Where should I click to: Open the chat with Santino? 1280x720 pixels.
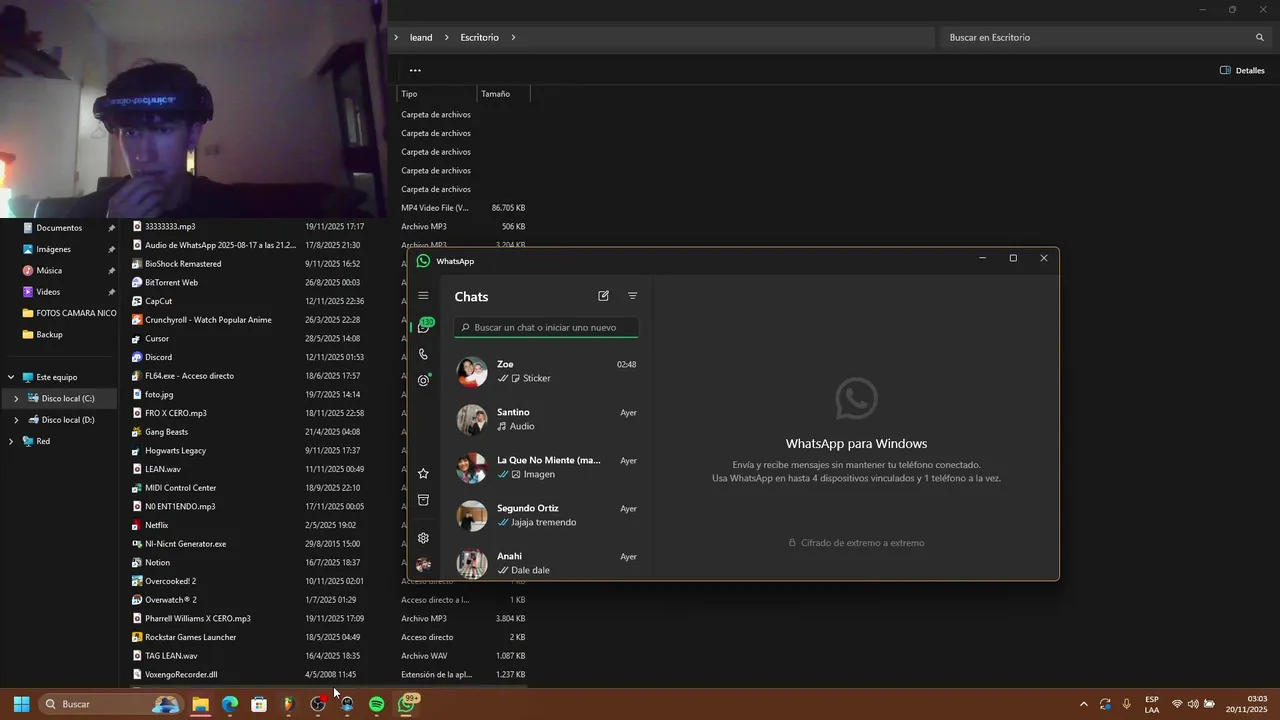[546, 419]
